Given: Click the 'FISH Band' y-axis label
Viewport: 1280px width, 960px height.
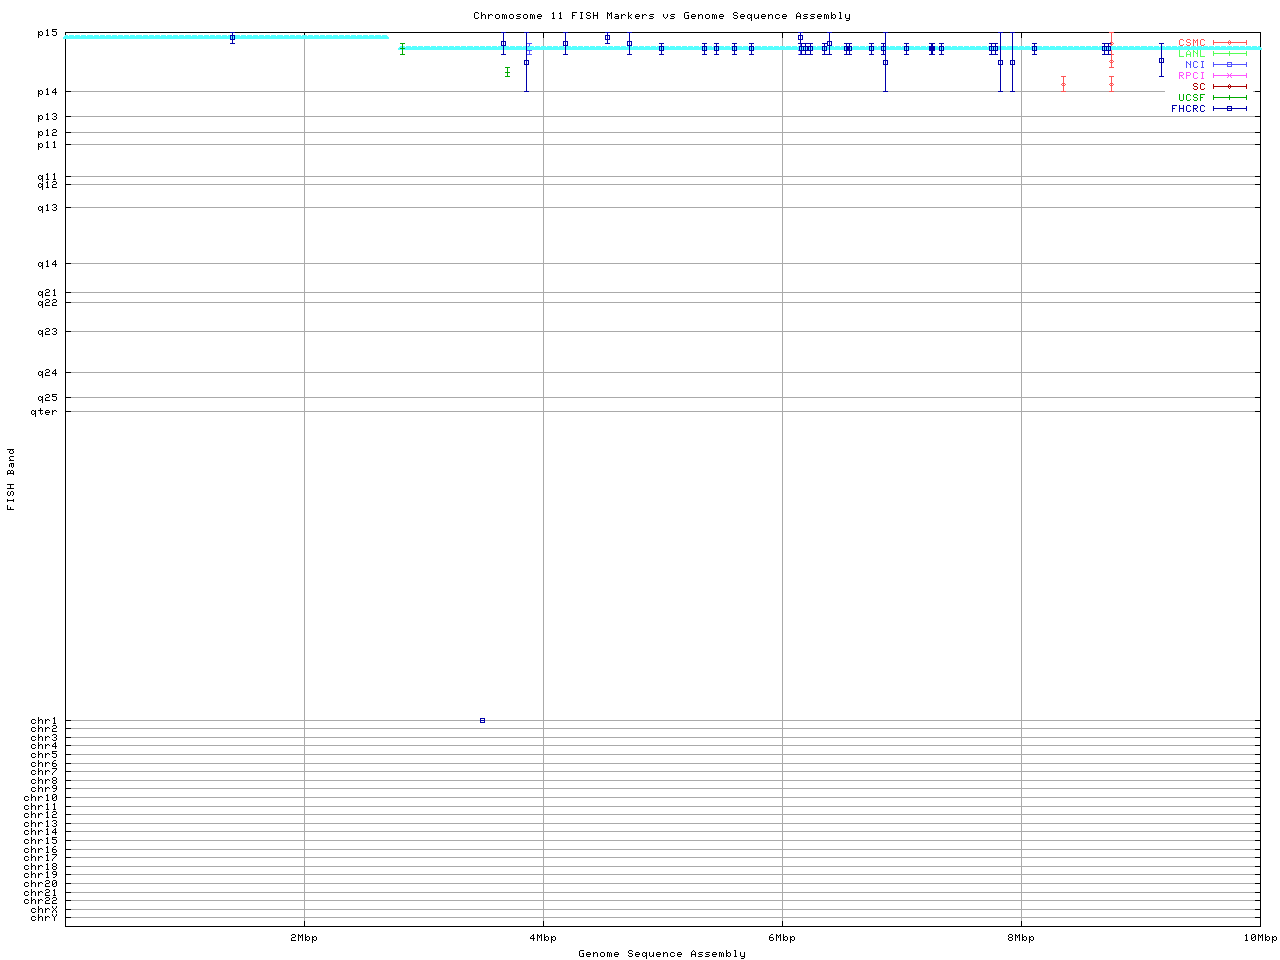Looking at the screenshot, I should point(11,479).
